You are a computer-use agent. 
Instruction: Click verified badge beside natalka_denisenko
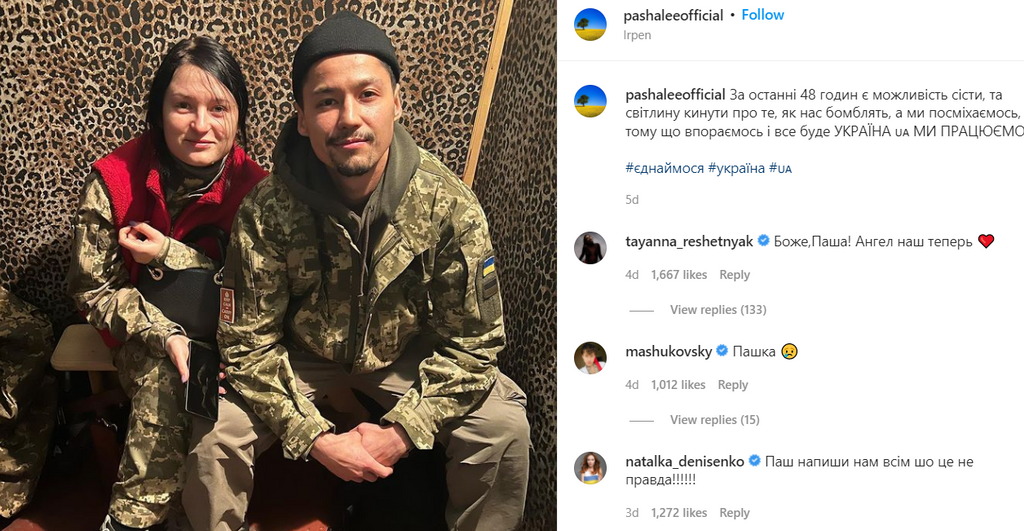click(754, 461)
